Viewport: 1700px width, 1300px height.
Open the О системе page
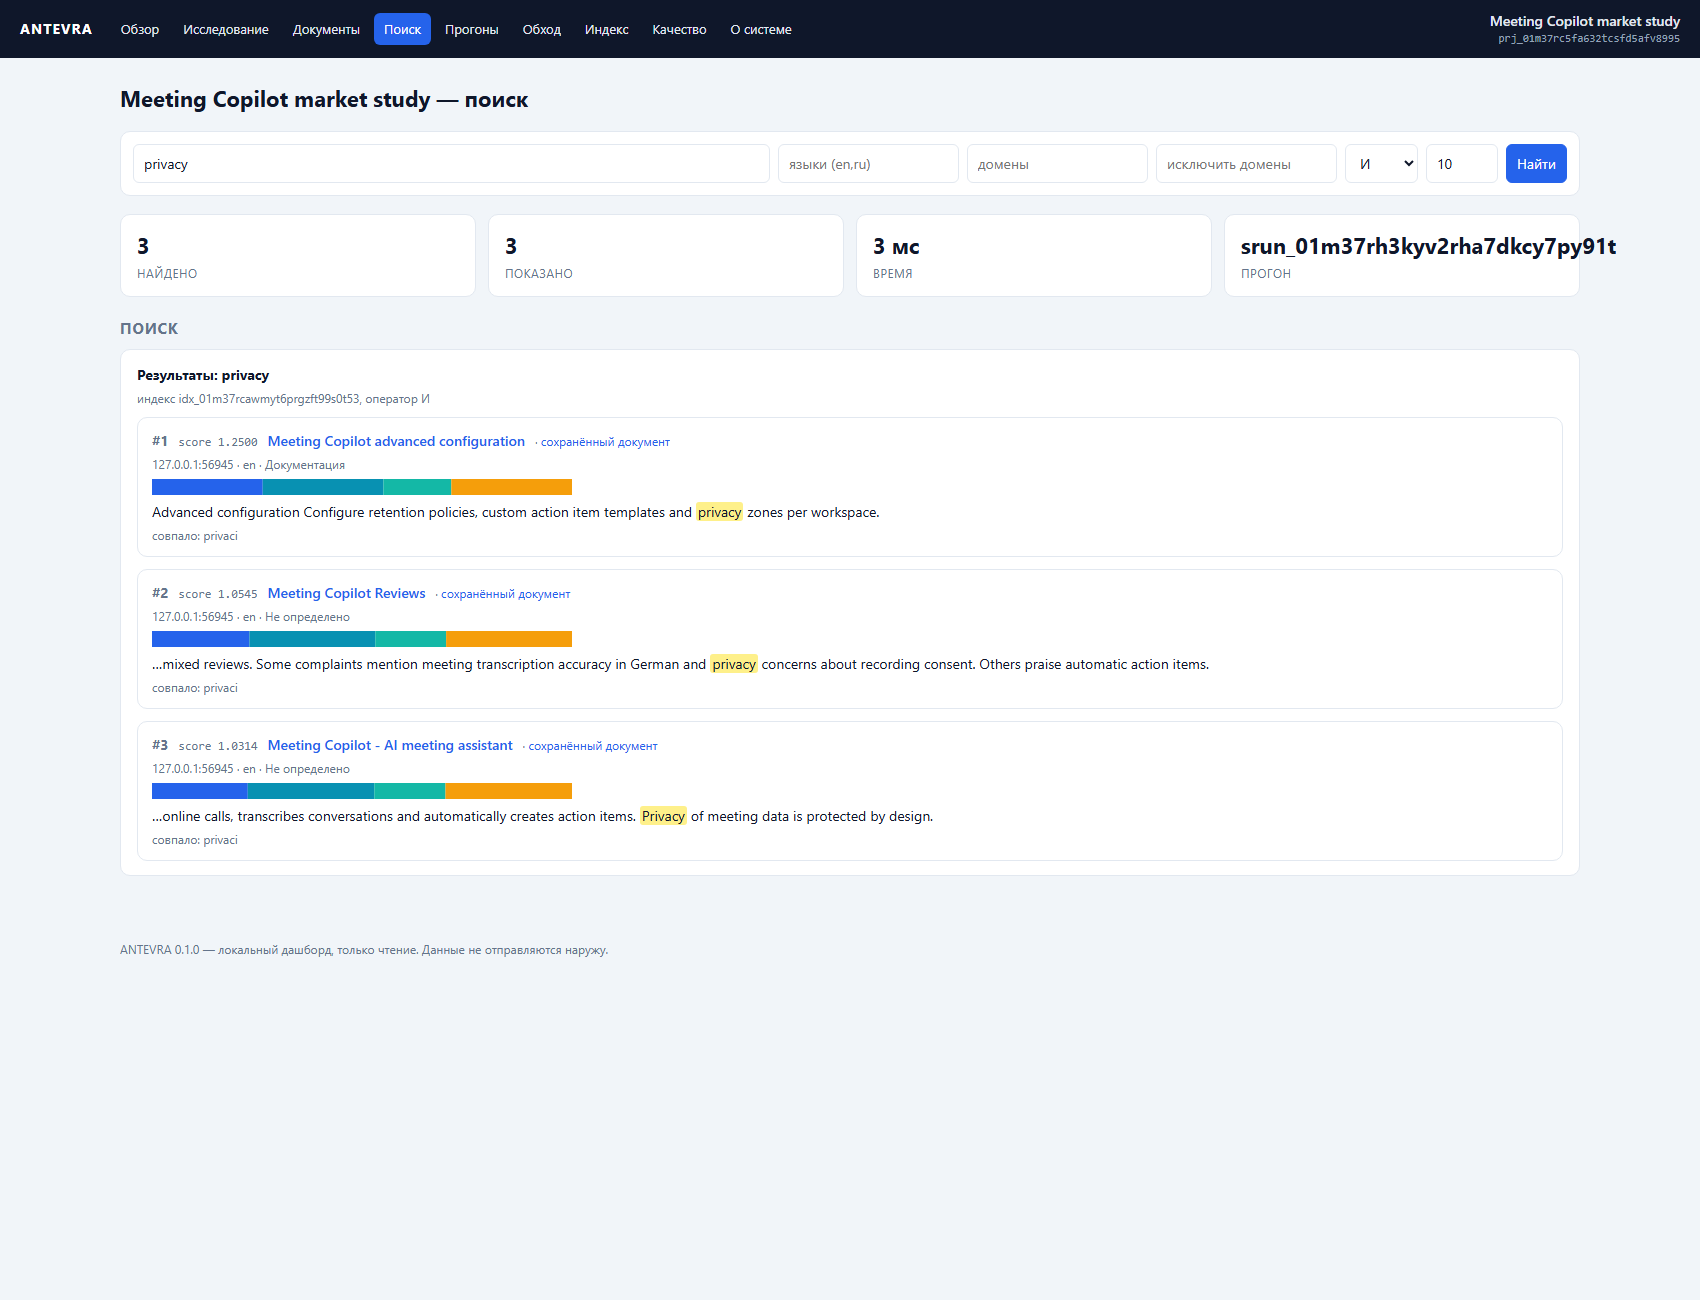761,29
